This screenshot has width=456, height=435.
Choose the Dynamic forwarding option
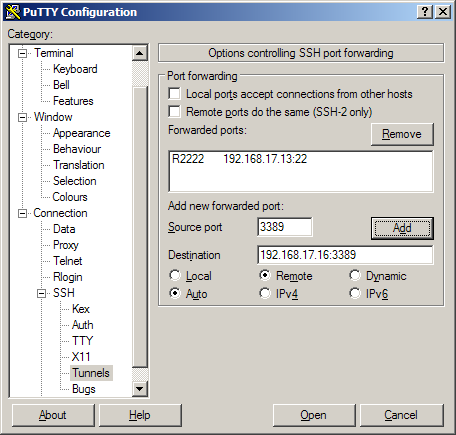coord(355,275)
